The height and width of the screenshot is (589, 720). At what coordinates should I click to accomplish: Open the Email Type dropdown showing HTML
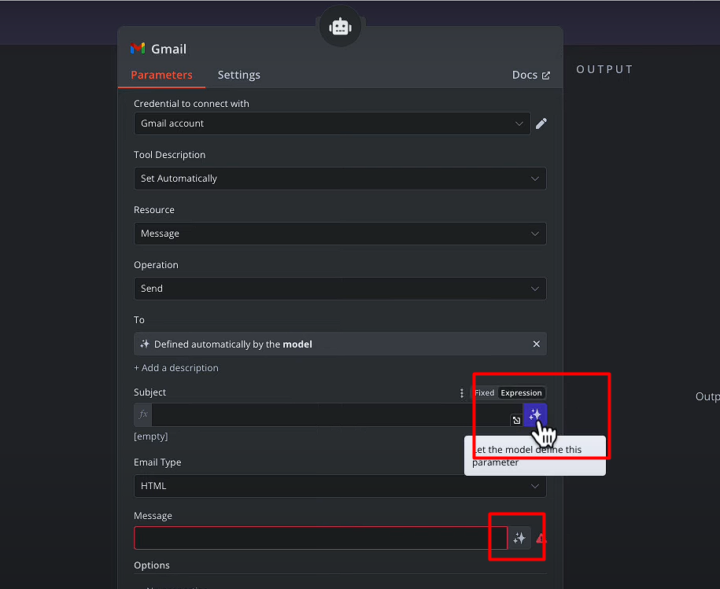(340, 486)
